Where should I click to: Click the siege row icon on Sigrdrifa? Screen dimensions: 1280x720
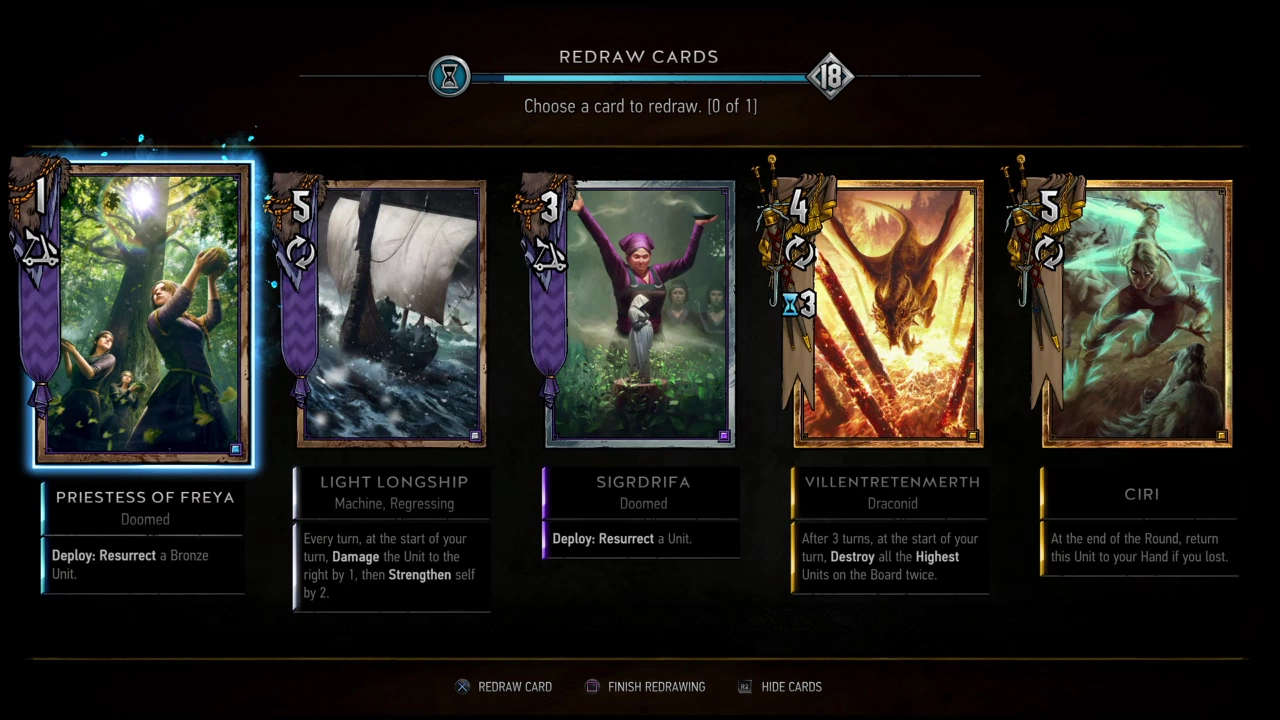[546, 257]
